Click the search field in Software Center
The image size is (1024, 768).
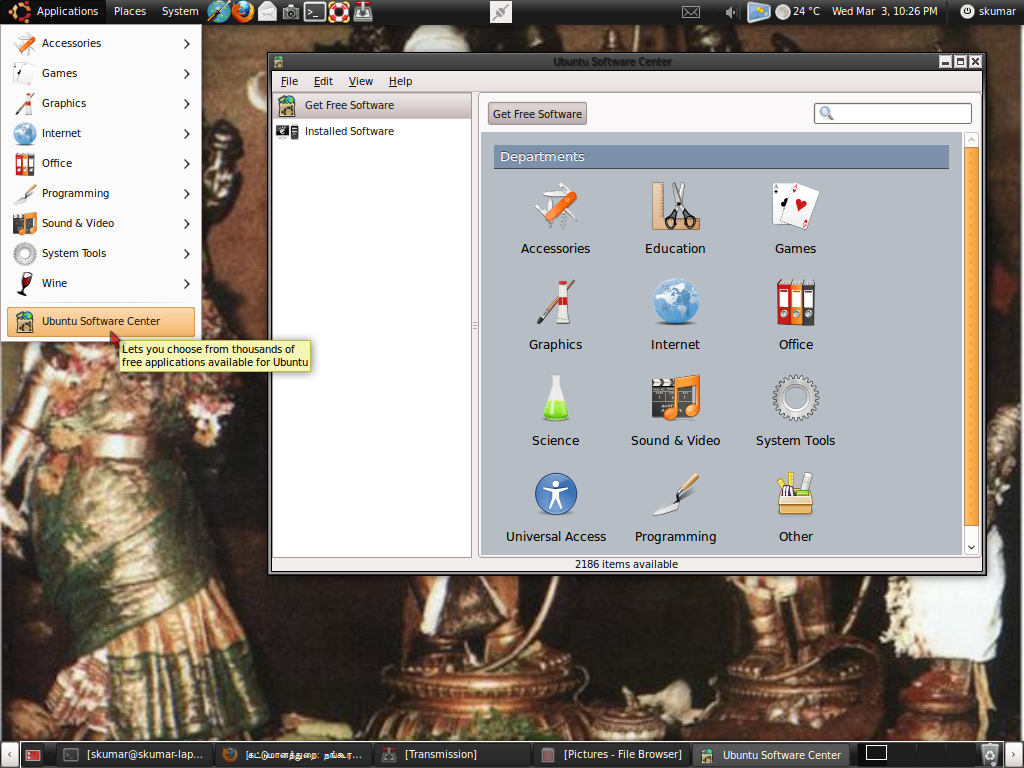[x=893, y=114]
